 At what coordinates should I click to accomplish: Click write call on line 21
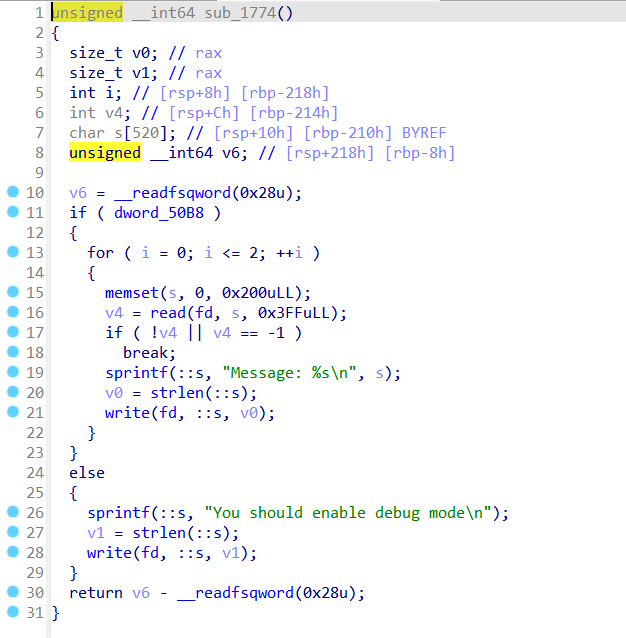[127, 413]
